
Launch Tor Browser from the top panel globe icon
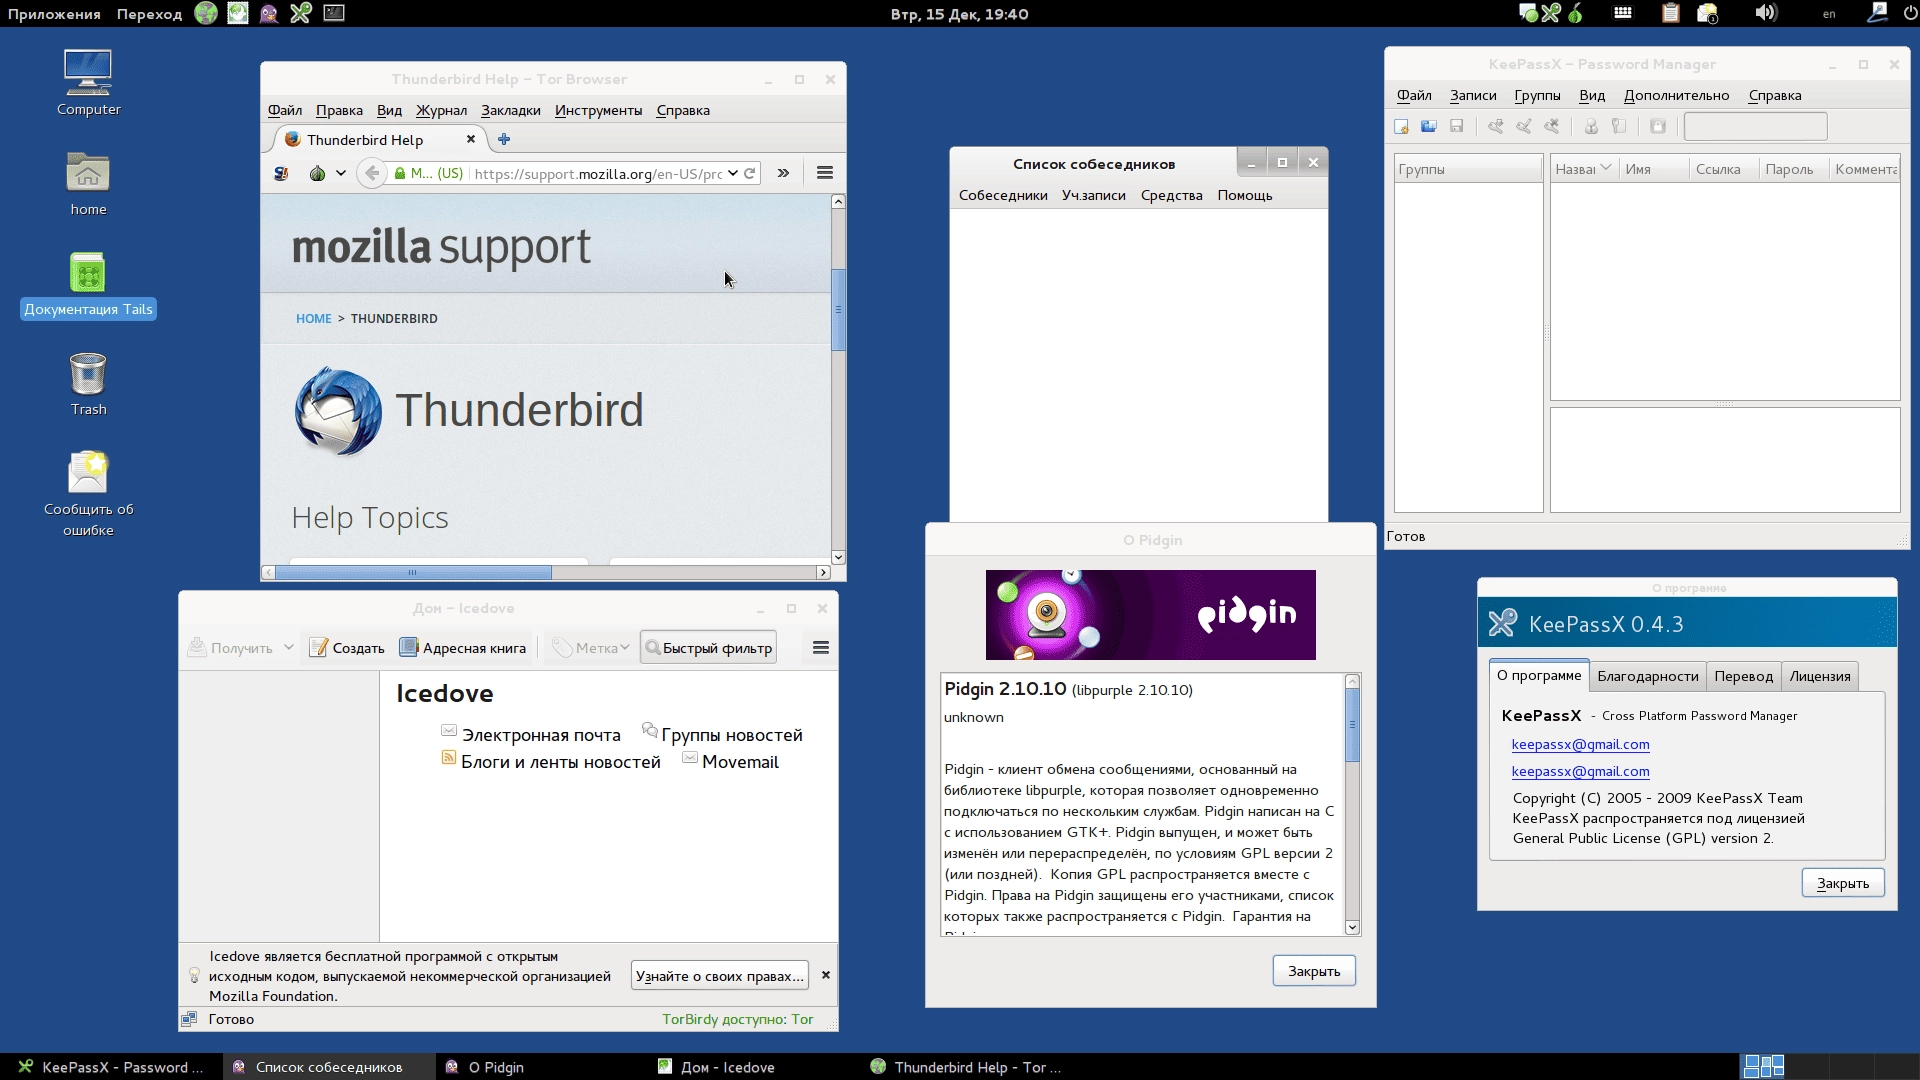(206, 13)
